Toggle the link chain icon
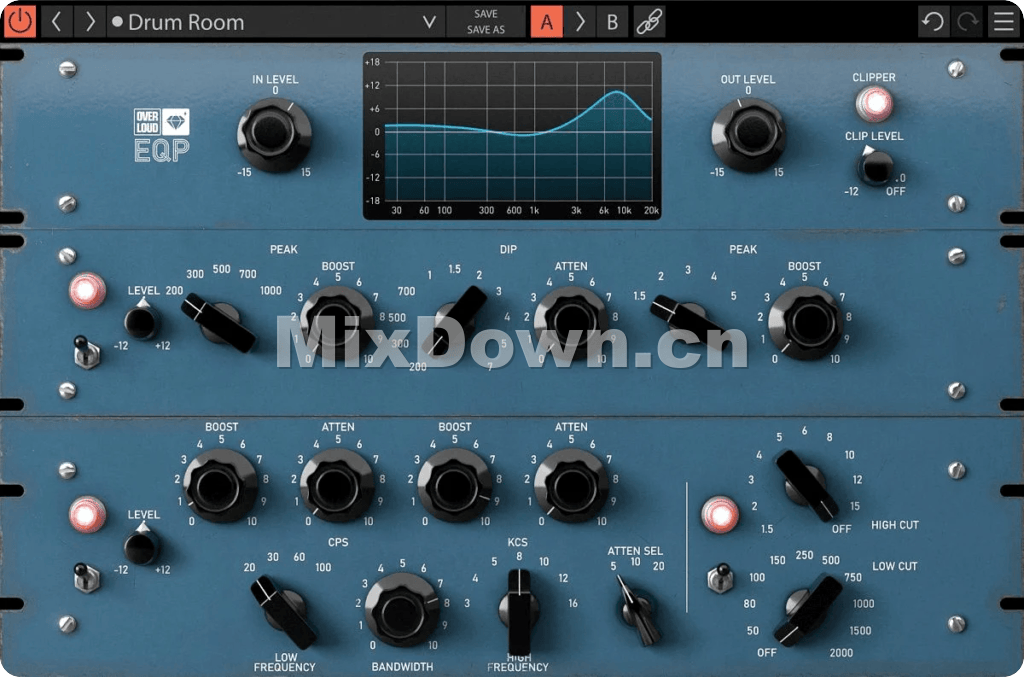Viewport: 1024px width, 677px height. tap(649, 22)
